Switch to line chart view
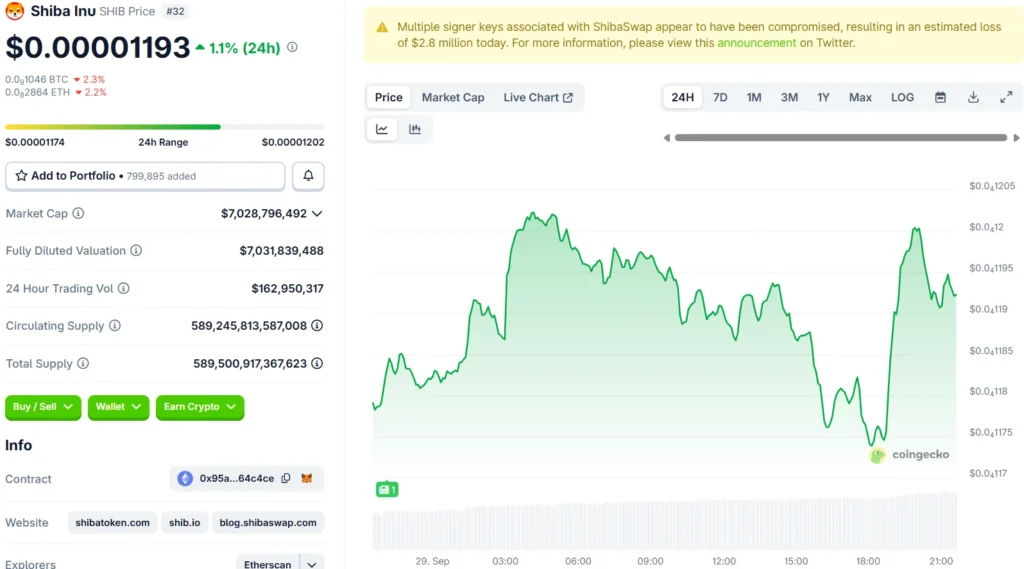Viewport: 1024px width, 569px height. click(x=382, y=129)
